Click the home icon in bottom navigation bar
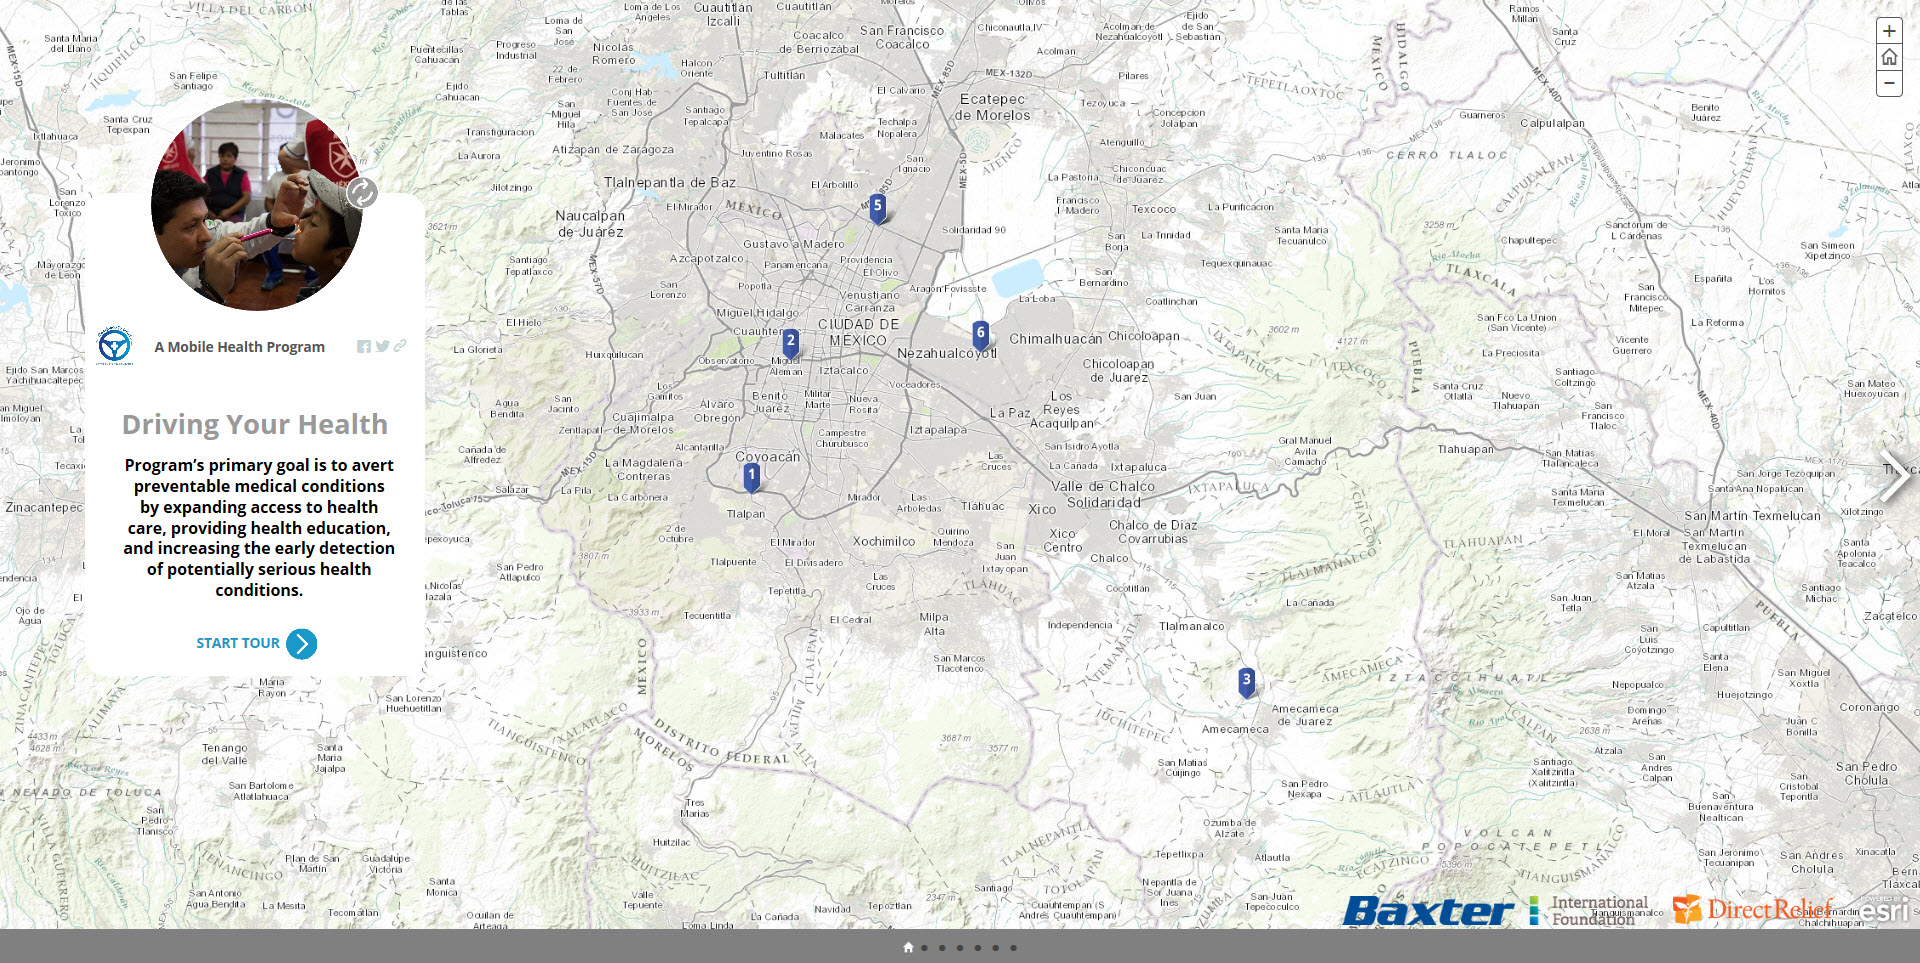The image size is (1920, 963). [908, 947]
